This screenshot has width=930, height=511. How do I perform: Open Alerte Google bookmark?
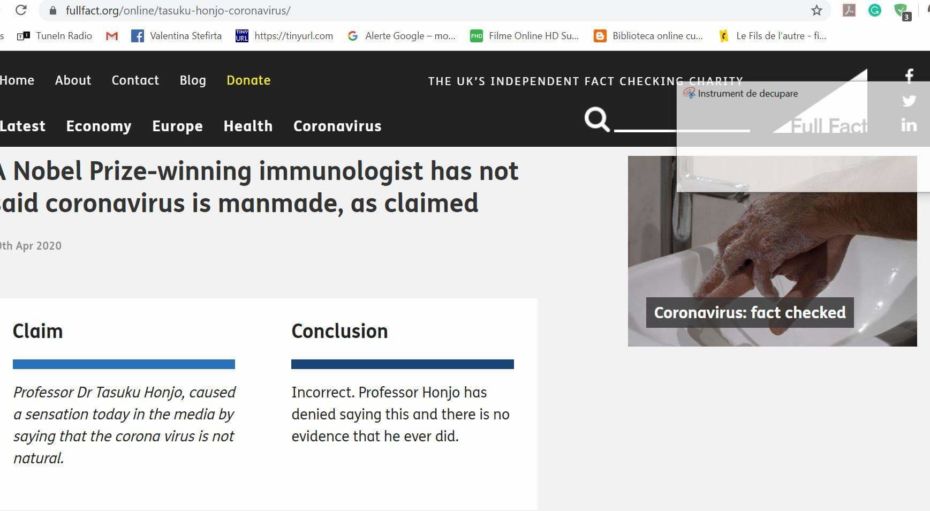[402, 36]
